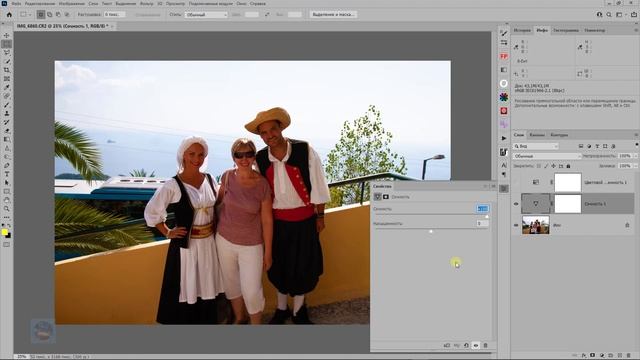Select the Clone Stamp tool

click(x=7, y=113)
